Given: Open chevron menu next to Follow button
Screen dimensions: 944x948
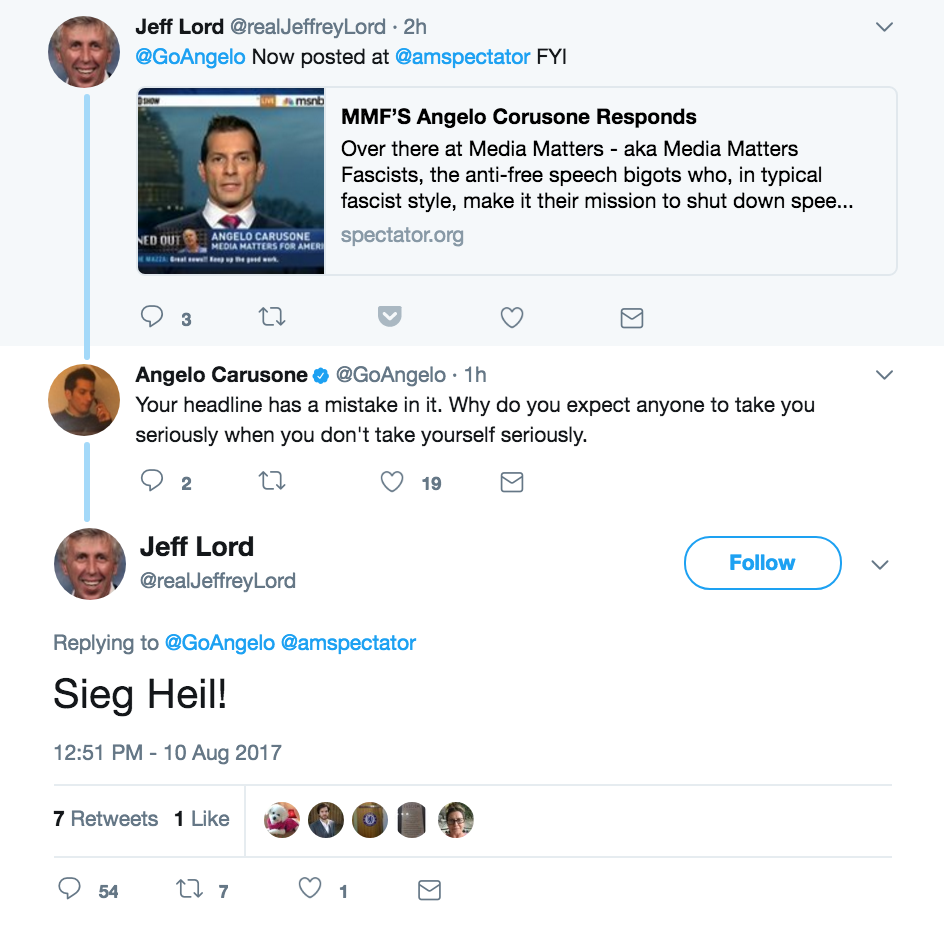Looking at the screenshot, I should pyautogui.click(x=880, y=565).
